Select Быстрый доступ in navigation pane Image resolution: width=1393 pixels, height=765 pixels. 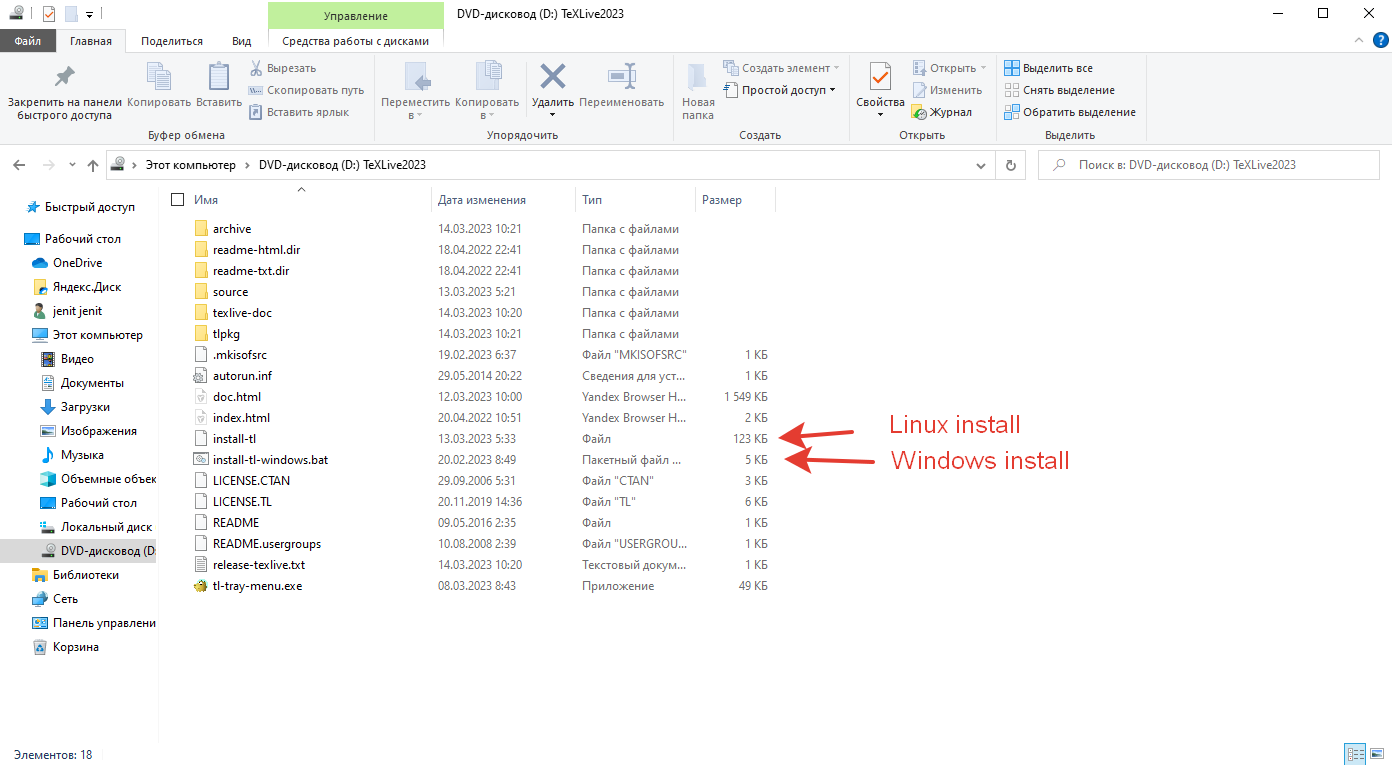click(81, 207)
